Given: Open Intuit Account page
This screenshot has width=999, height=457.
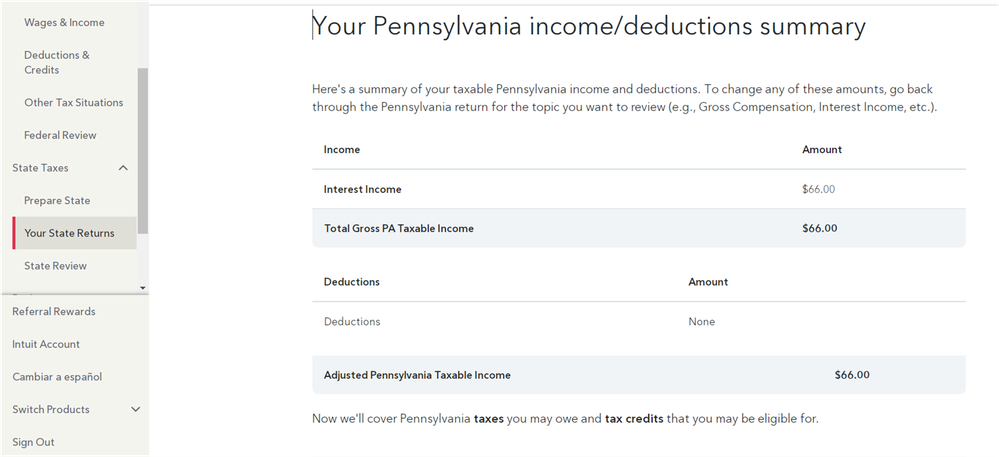Looking at the screenshot, I should [46, 344].
